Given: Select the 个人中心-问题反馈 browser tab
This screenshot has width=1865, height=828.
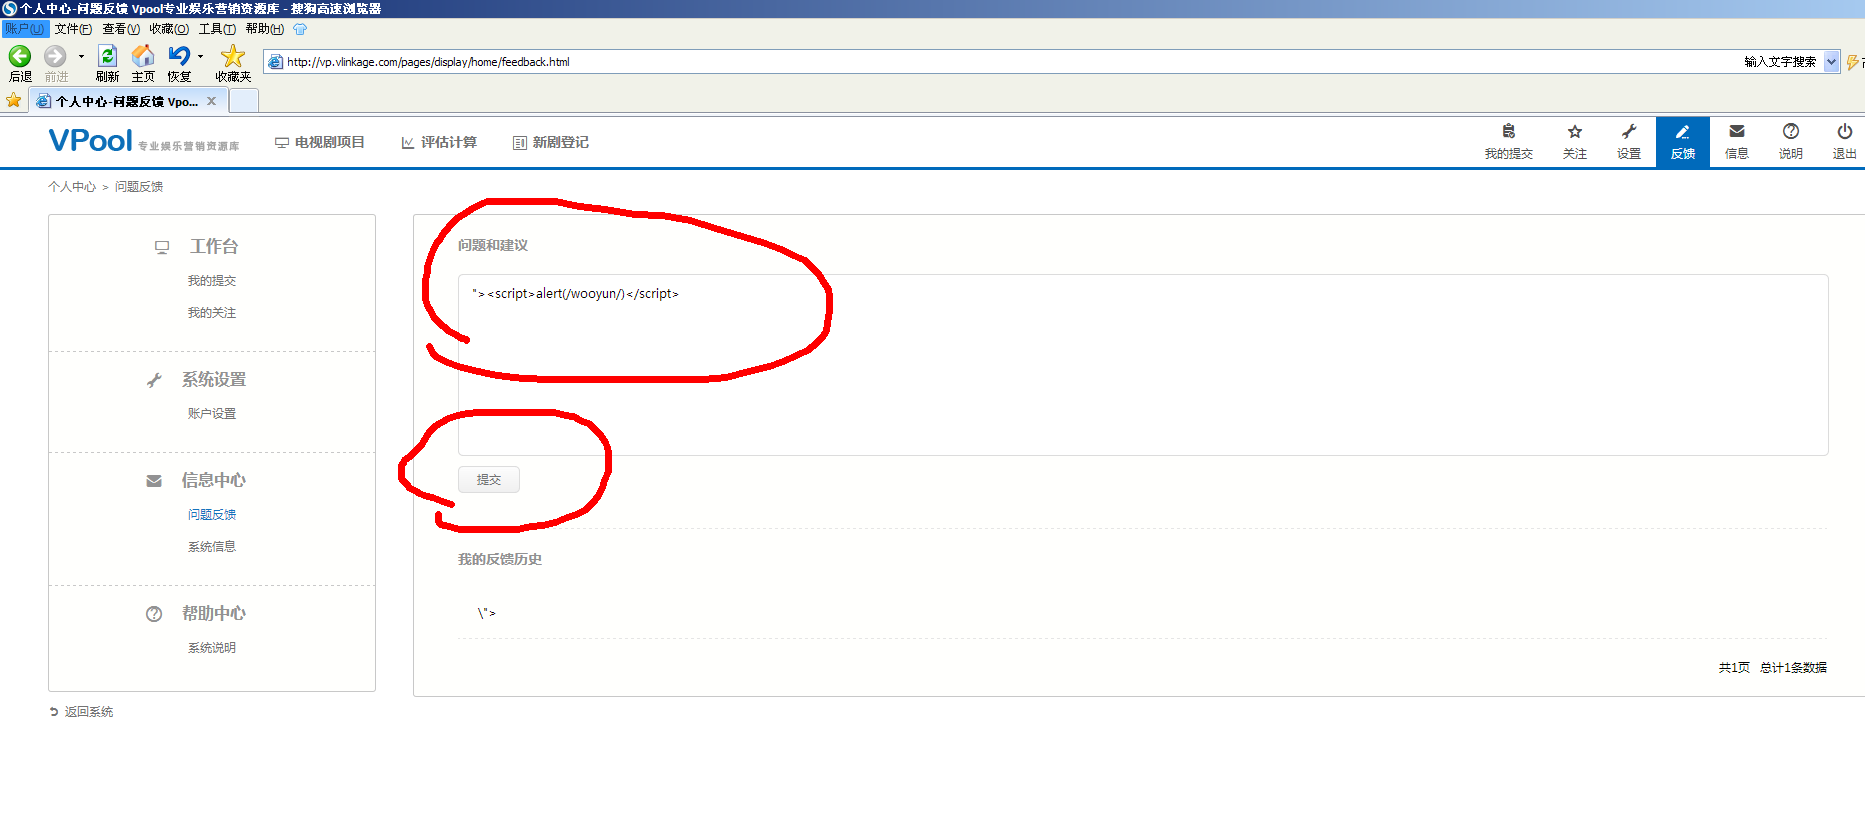Looking at the screenshot, I should point(128,101).
